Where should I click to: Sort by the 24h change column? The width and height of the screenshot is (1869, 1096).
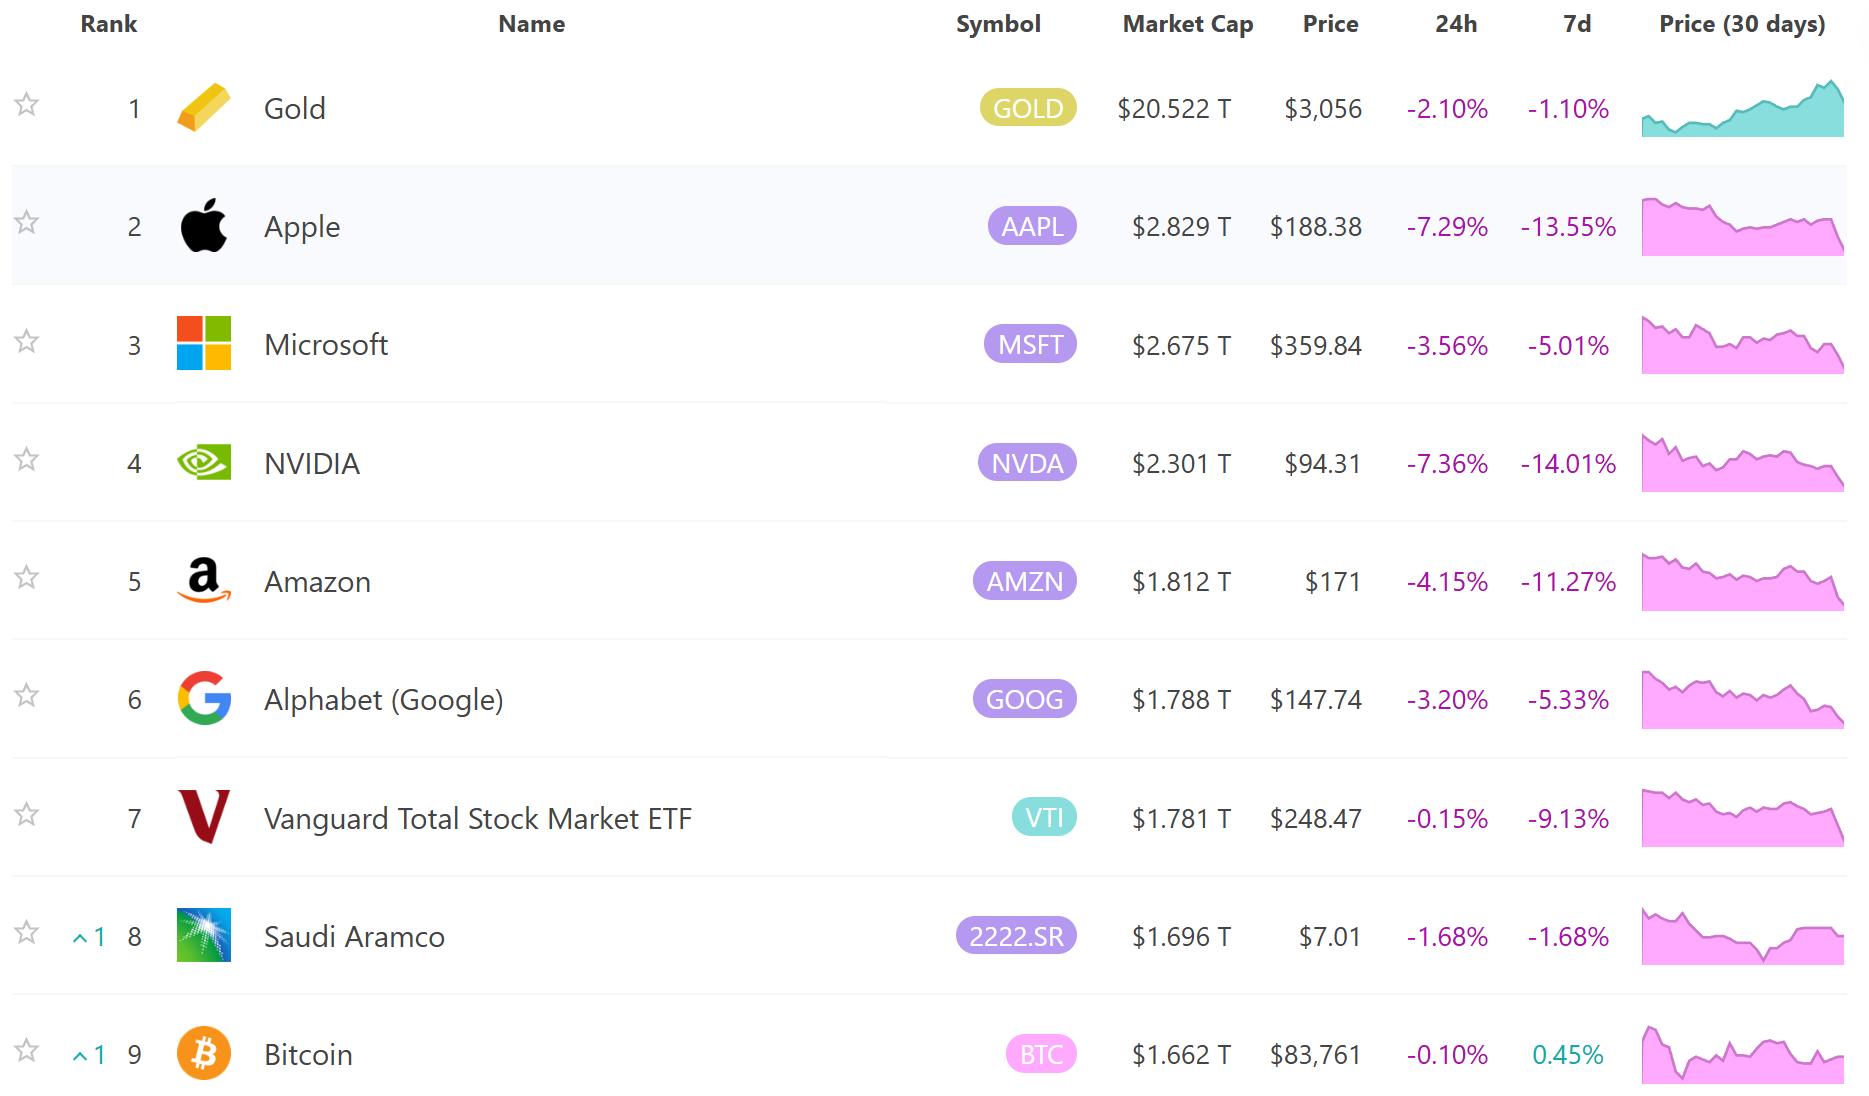point(1456,24)
